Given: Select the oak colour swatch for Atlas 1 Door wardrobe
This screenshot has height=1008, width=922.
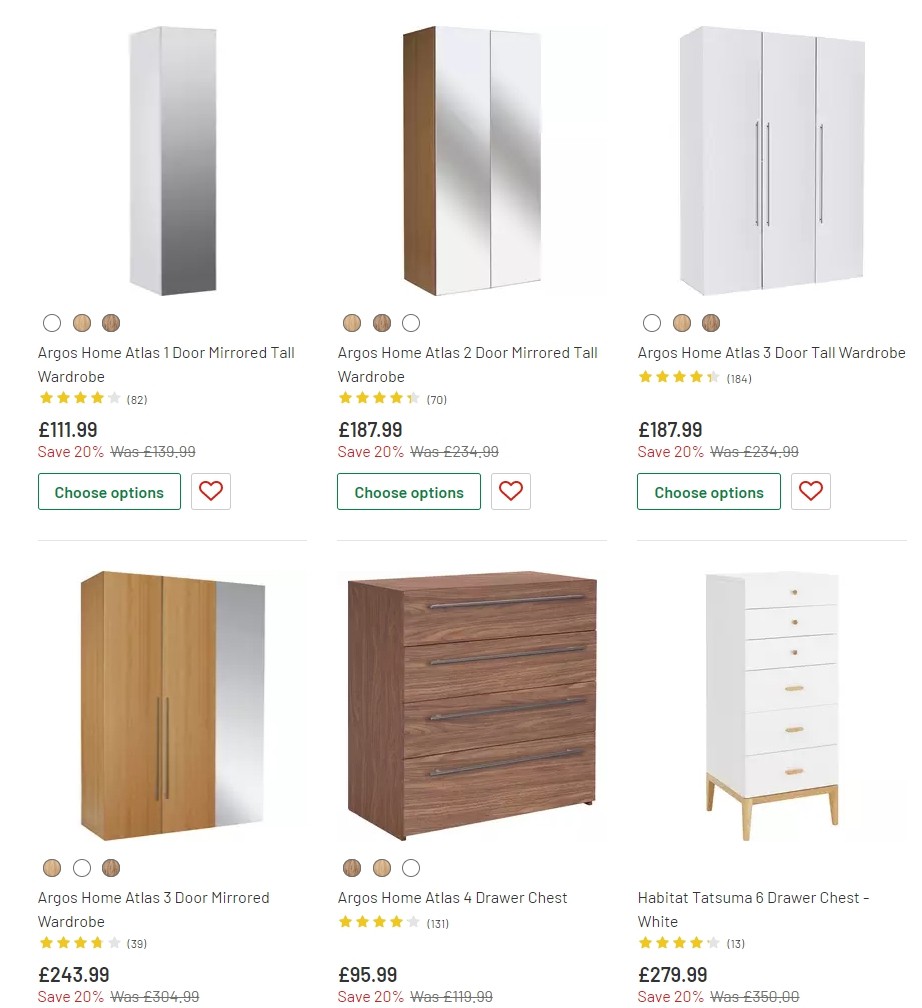Looking at the screenshot, I should [x=82, y=323].
